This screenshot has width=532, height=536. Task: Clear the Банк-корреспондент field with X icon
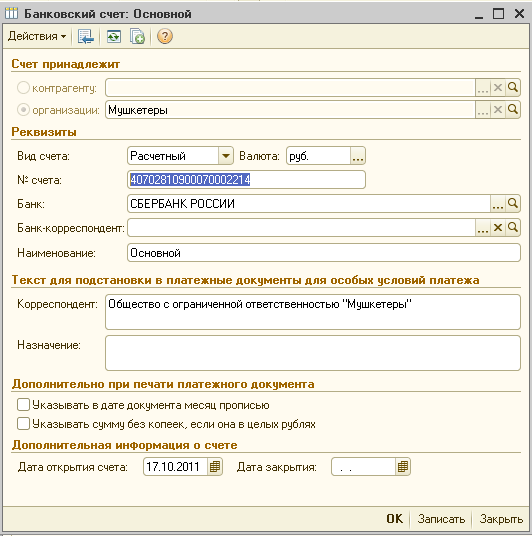[x=498, y=227]
